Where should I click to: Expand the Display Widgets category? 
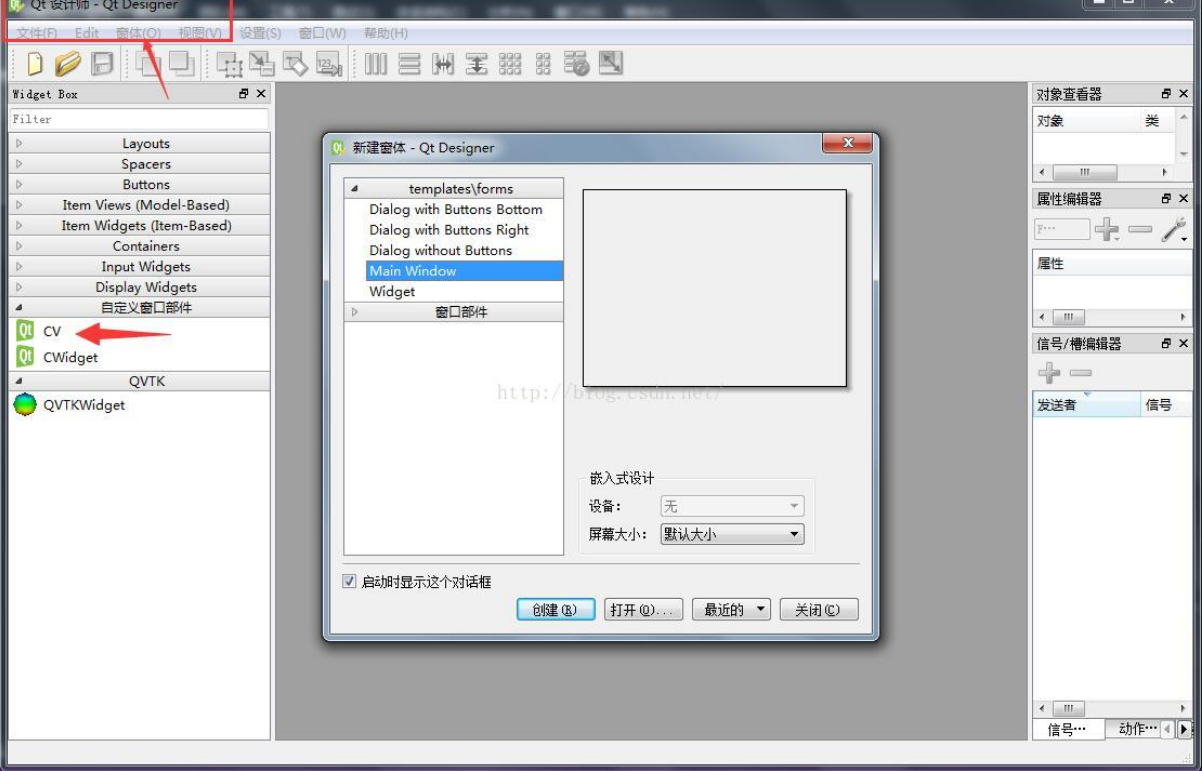(140, 287)
